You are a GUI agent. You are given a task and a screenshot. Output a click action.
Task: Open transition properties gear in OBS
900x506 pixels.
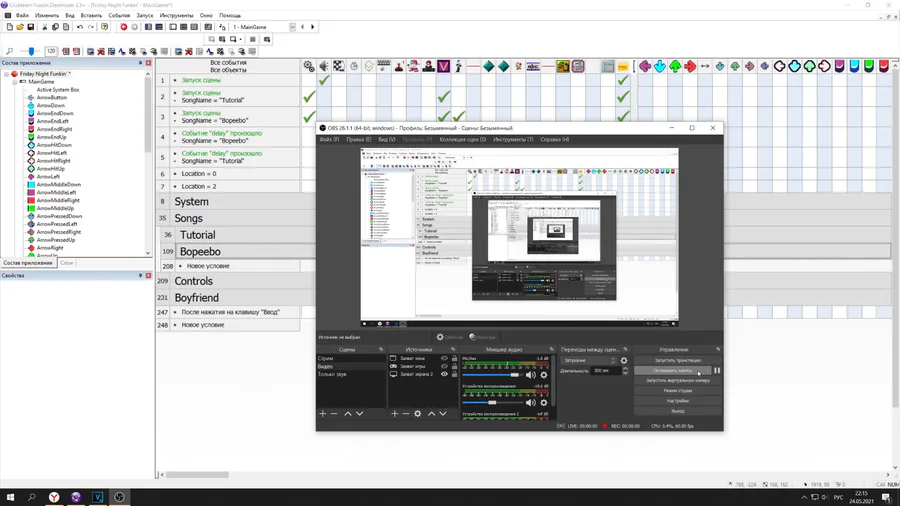click(624, 361)
